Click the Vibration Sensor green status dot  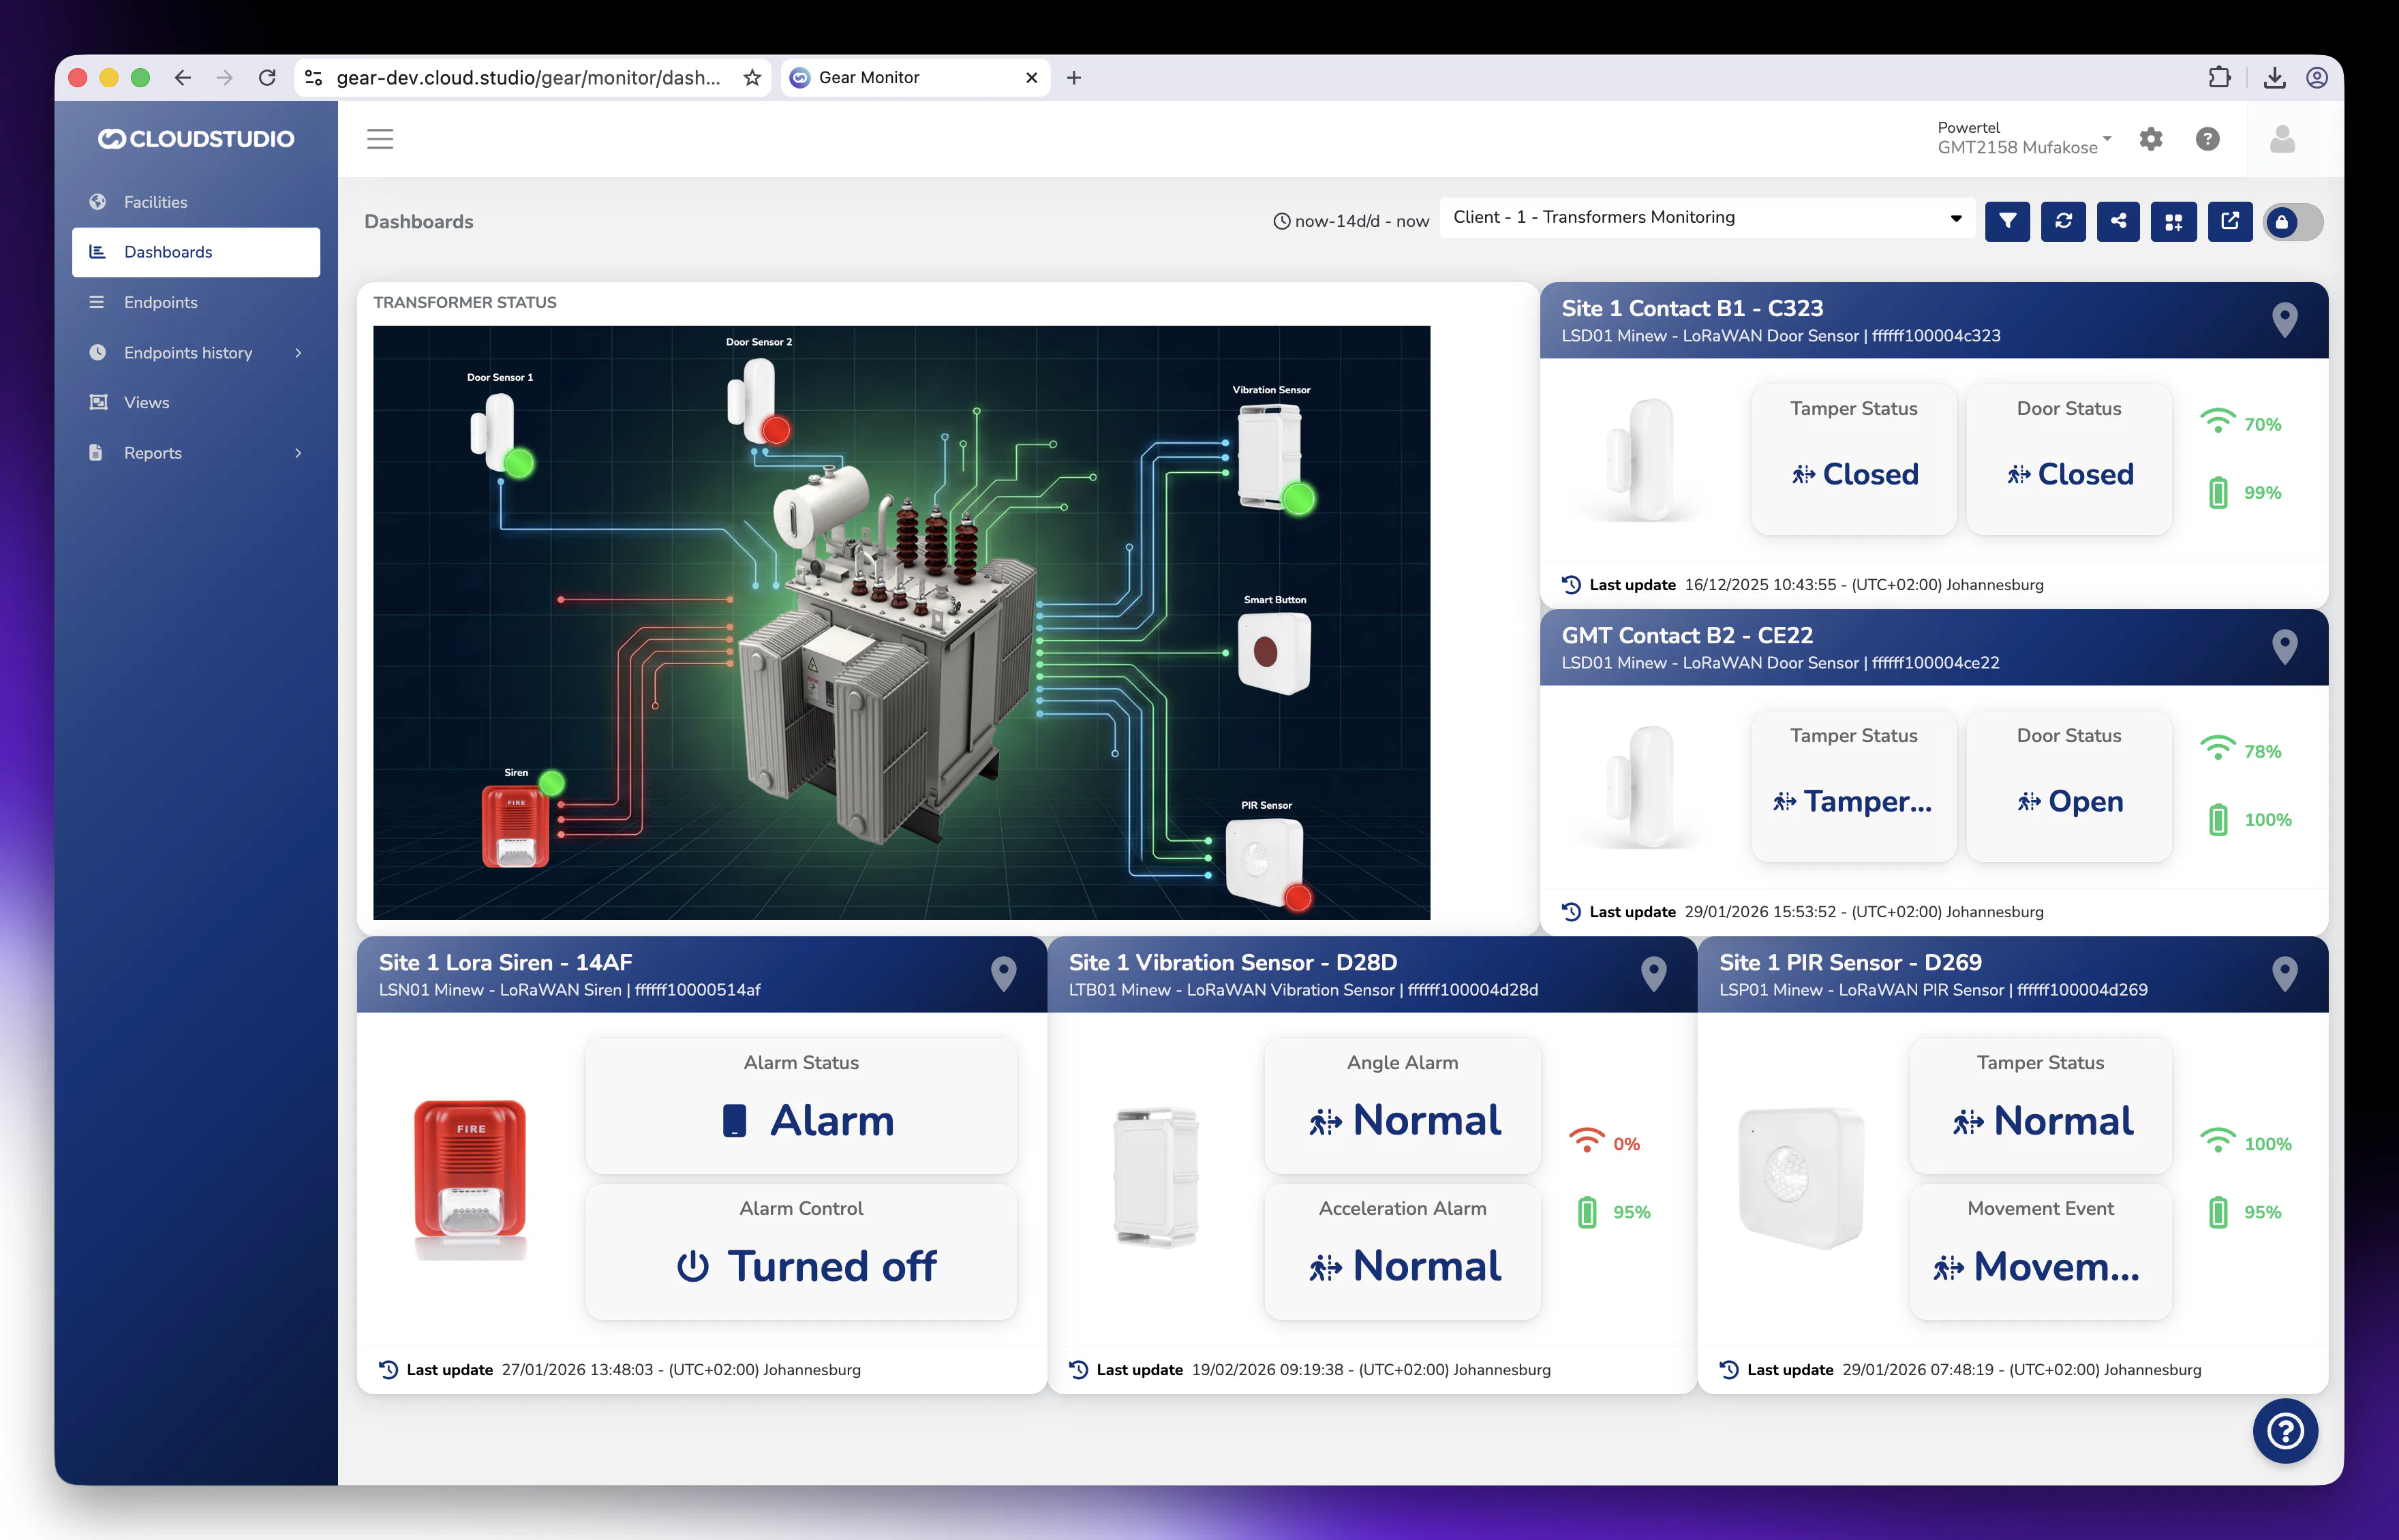coord(1298,499)
